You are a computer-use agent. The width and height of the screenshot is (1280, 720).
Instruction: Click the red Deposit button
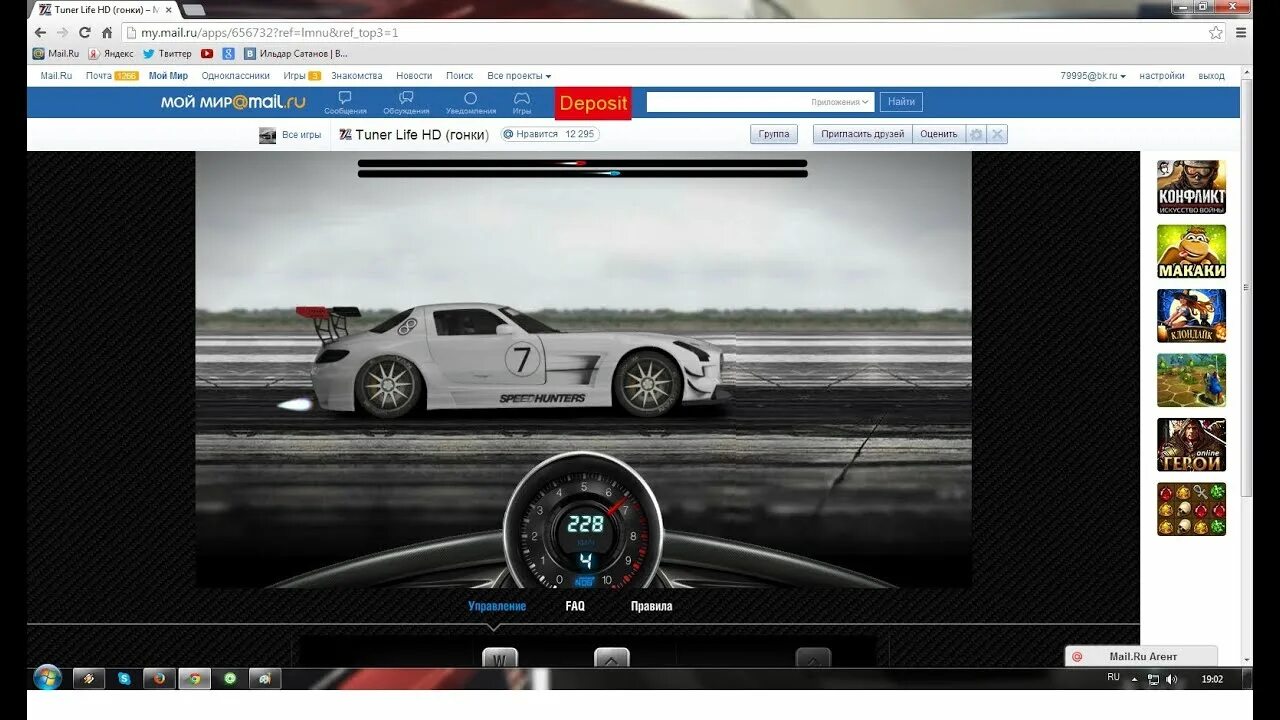tap(593, 103)
